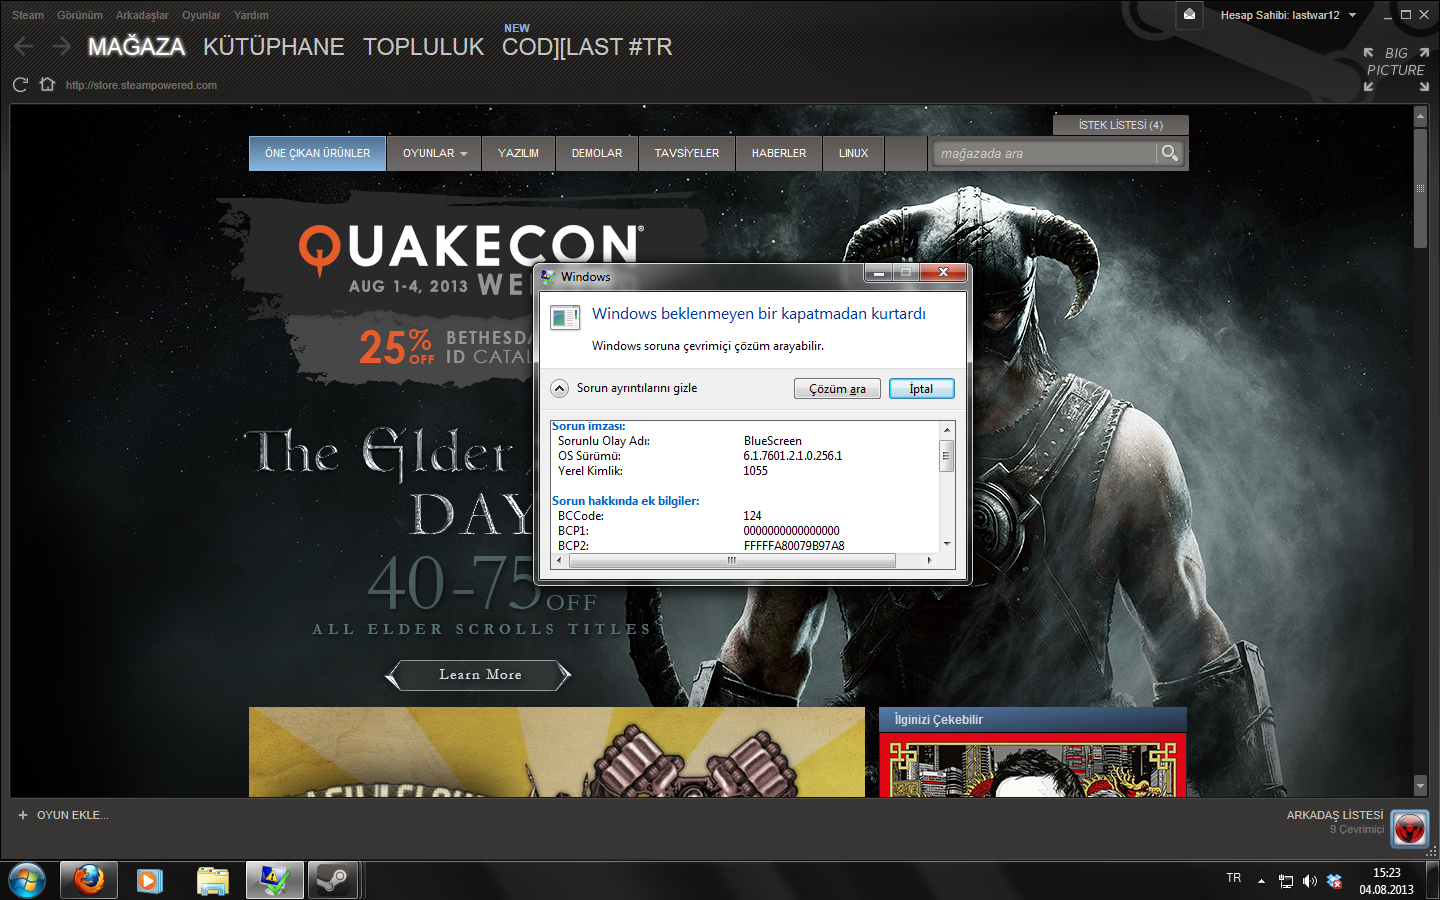Open the İstek Listesi (4) wishlist

1120,125
